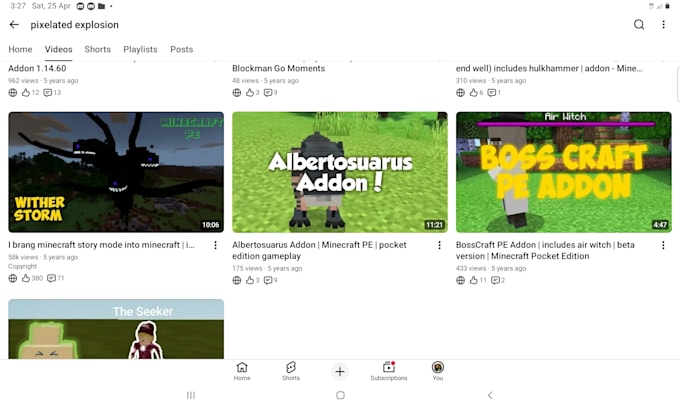Open Subscriptions in the bottom navigation
The height and width of the screenshot is (408, 680).
pyautogui.click(x=389, y=372)
